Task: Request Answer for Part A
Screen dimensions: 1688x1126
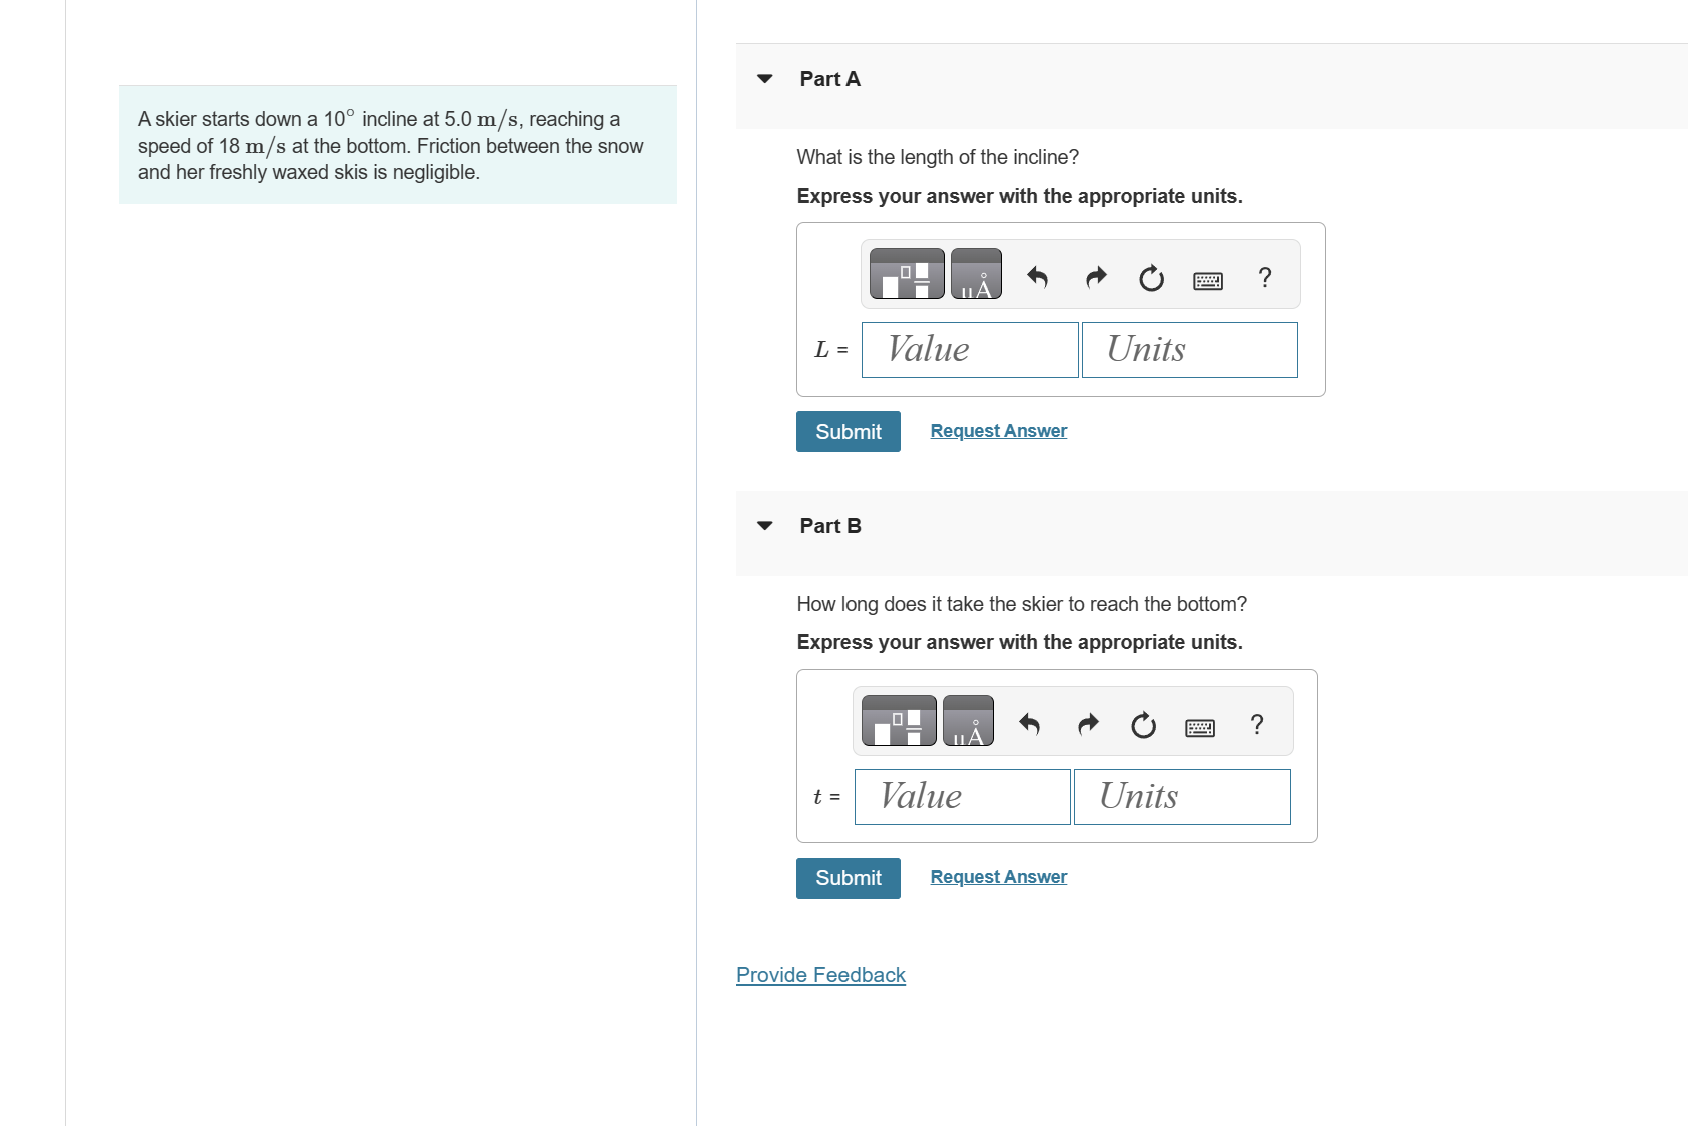Action: click(998, 431)
